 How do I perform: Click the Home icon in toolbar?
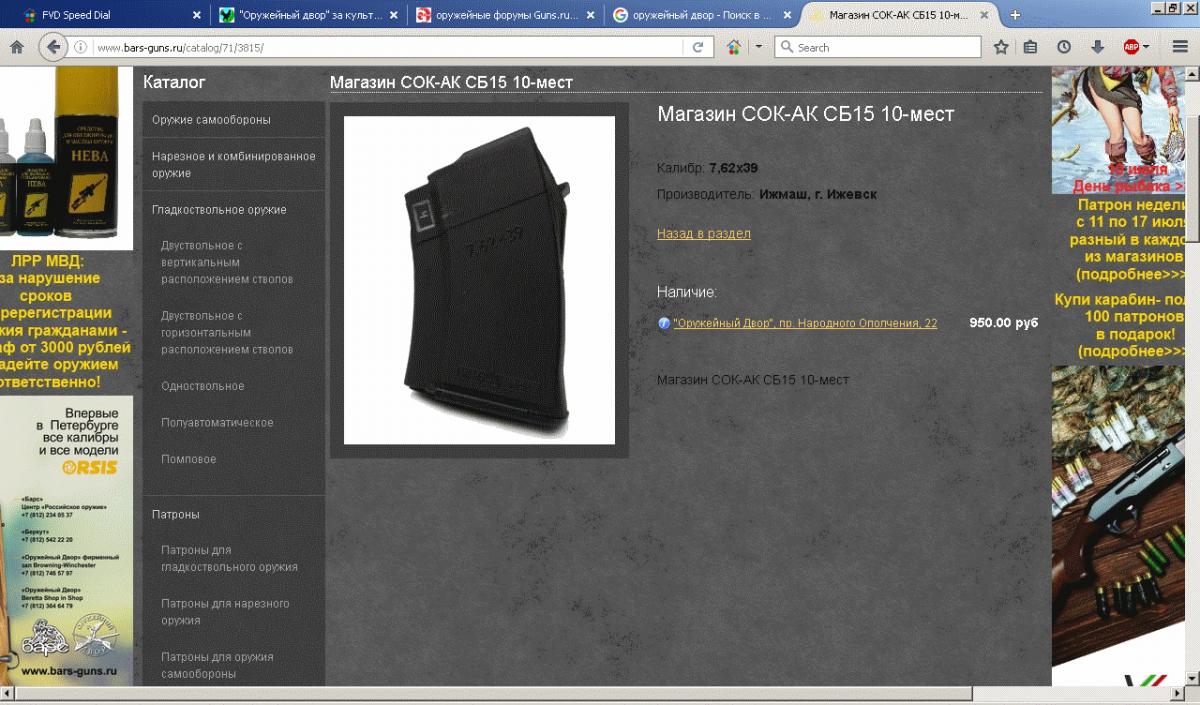17,47
